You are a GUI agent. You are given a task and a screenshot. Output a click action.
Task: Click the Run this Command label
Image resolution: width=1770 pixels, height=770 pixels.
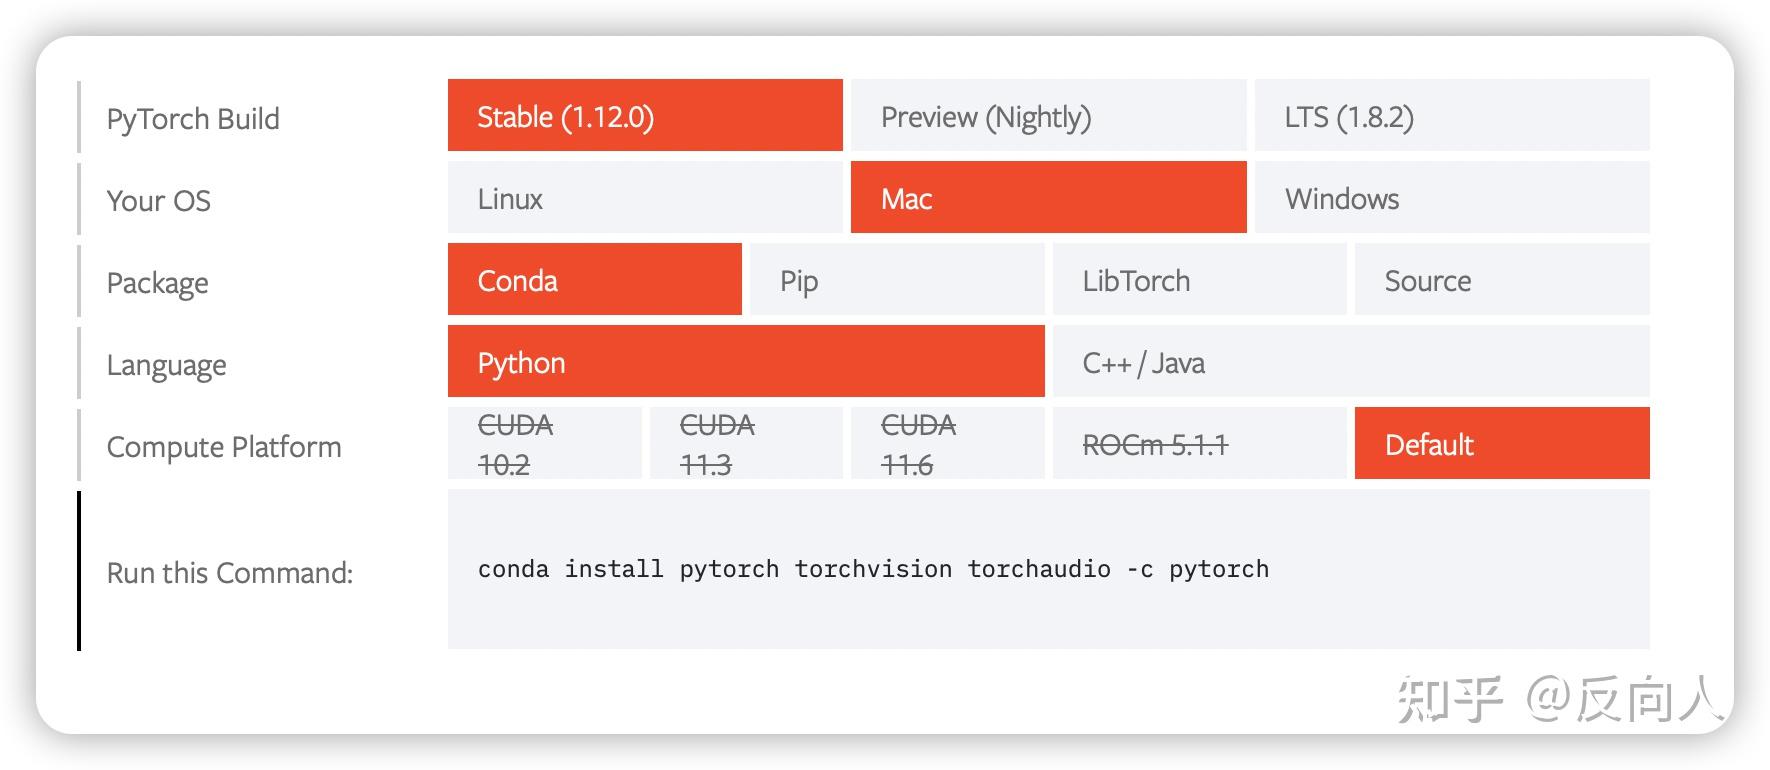[230, 571]
